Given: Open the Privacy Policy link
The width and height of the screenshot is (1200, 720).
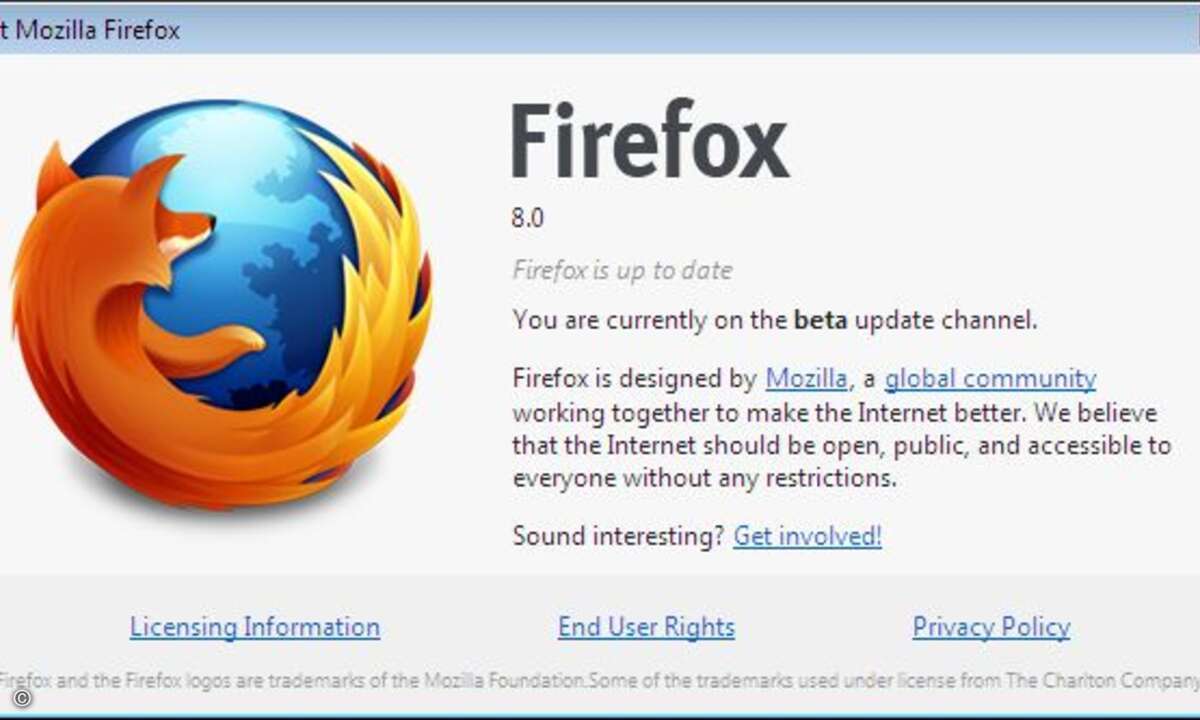Looking at the screenshot, I should click(991, 627).
